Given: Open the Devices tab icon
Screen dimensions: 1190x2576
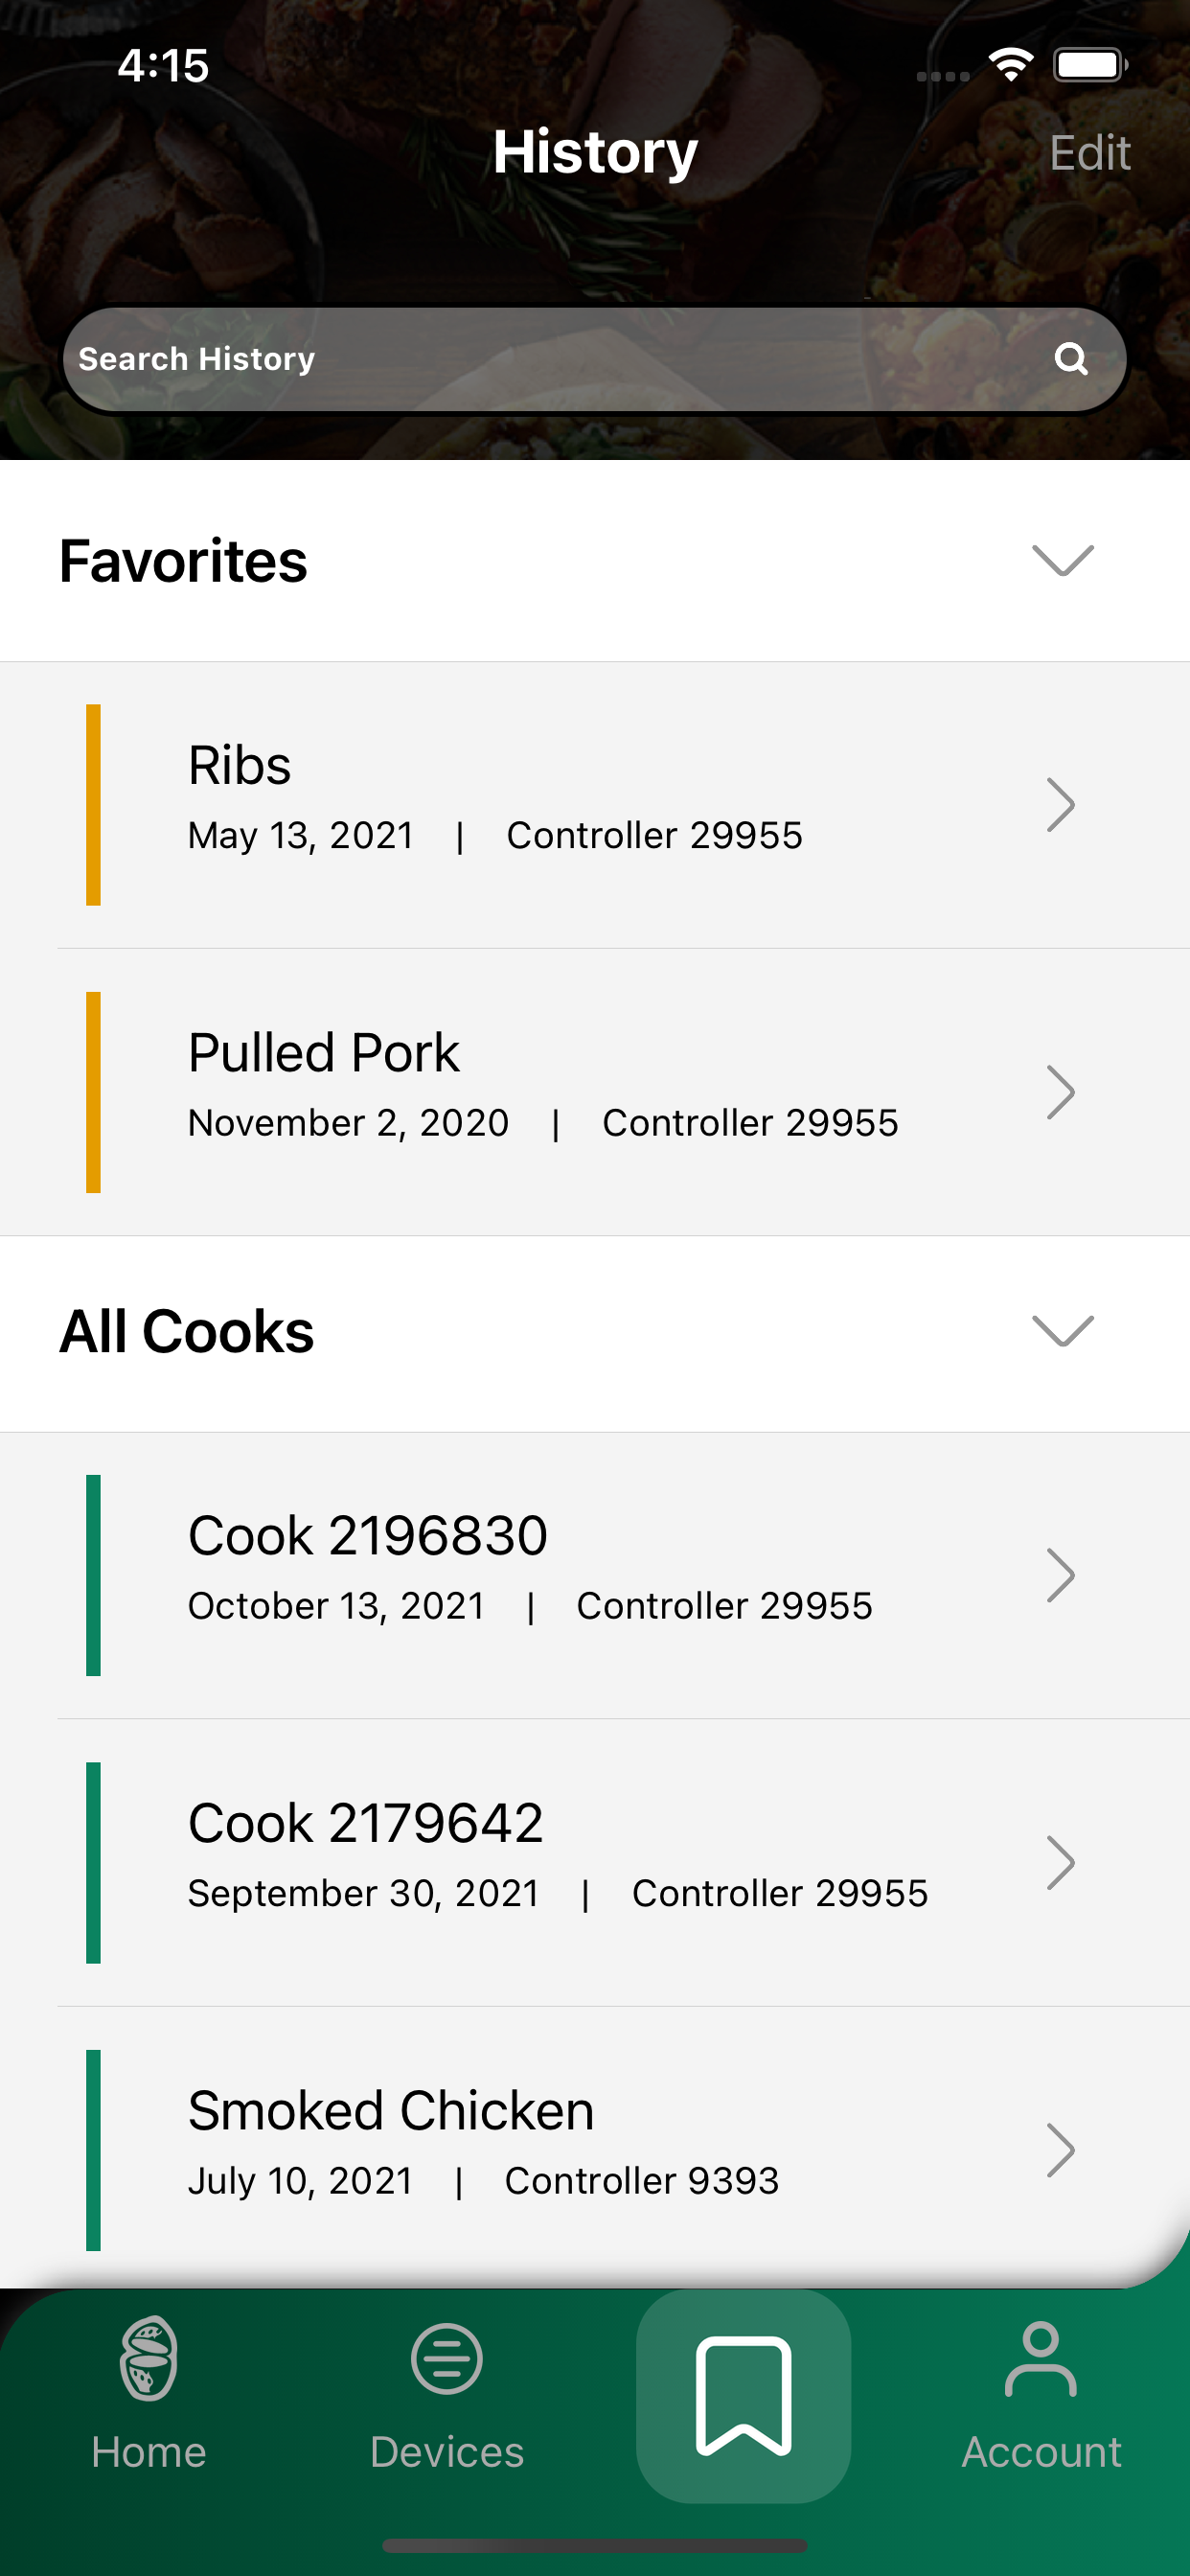Looking at the screenshot, I should (447, 2359).
